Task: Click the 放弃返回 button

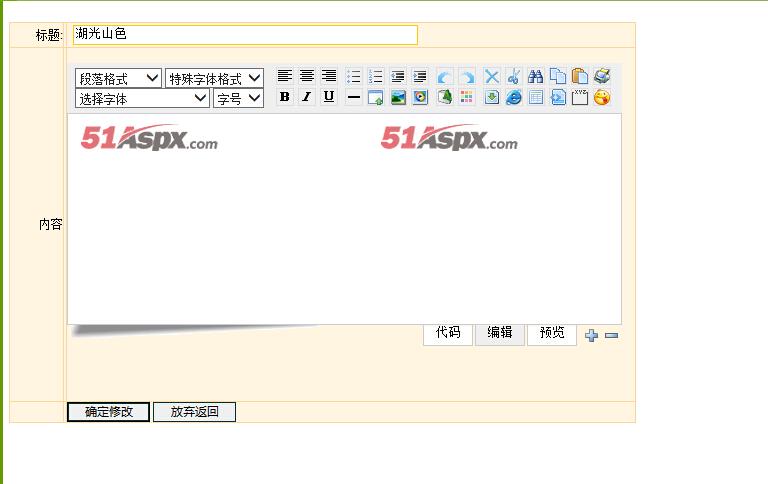Action: click(x=194, y=412)
